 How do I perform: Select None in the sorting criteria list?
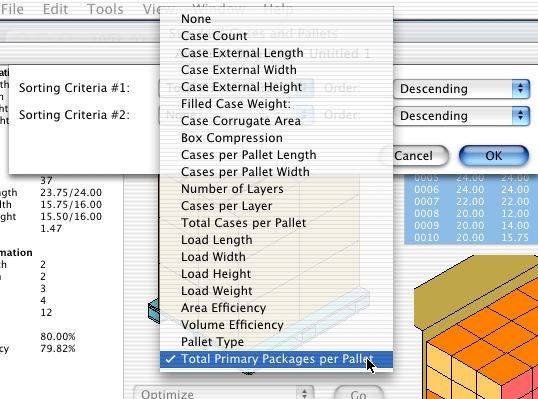[276, 19]
